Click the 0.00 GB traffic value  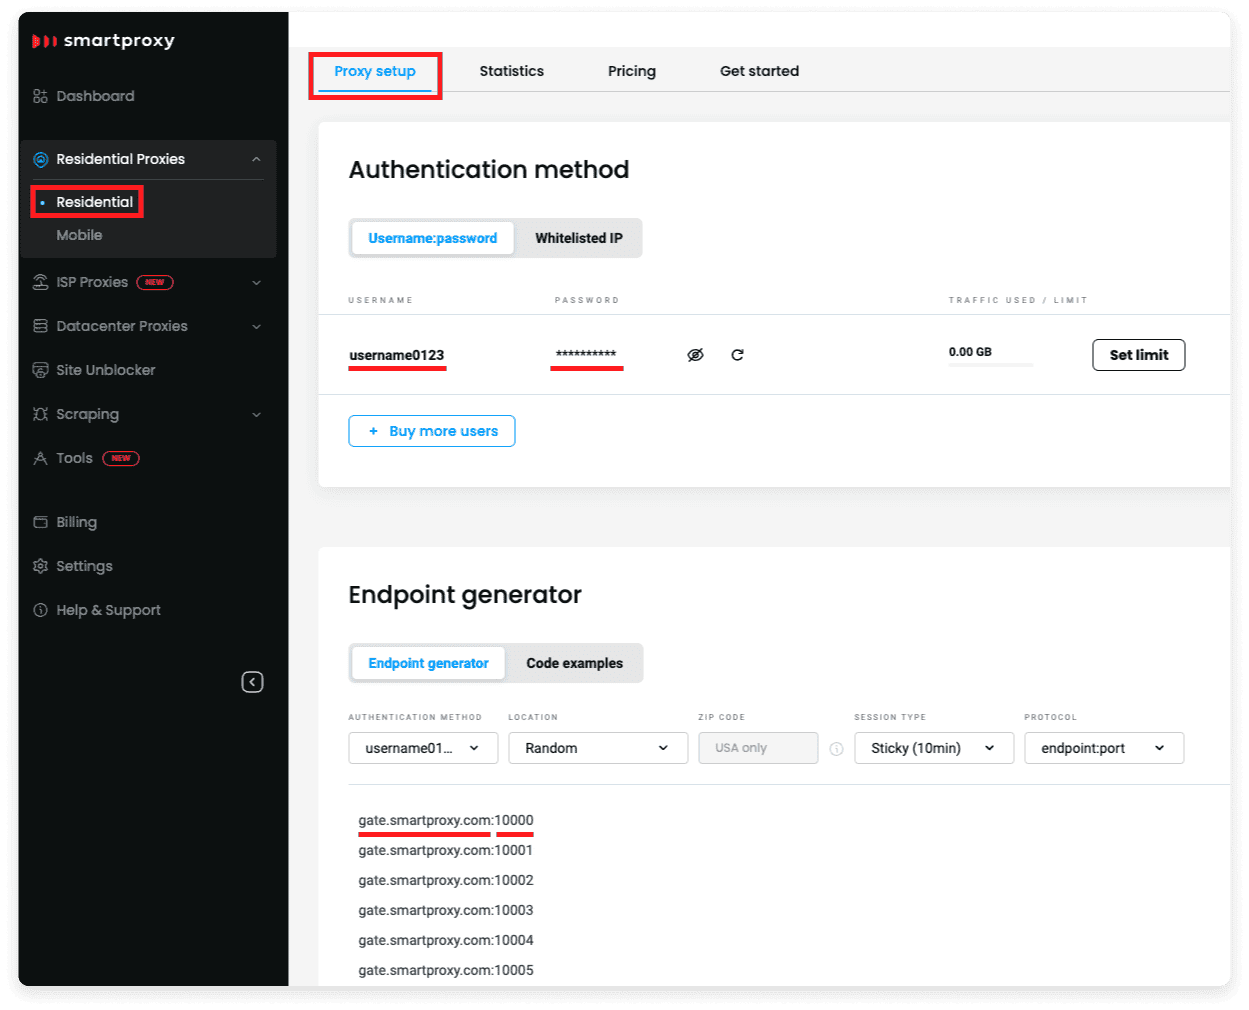pos(970,352)
